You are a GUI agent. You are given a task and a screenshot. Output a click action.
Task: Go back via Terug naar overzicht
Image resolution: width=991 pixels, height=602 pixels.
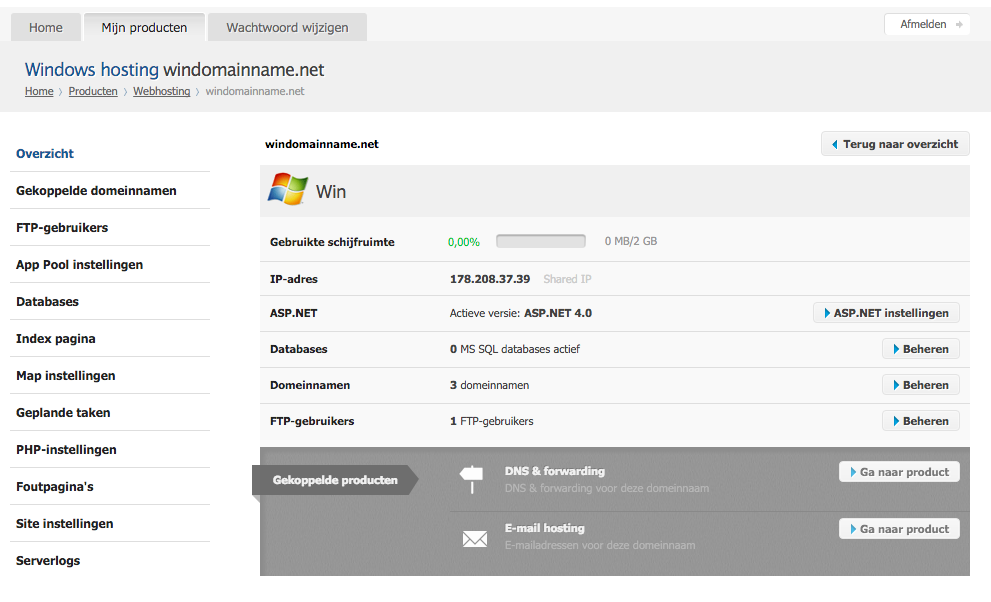pos(895,144)
